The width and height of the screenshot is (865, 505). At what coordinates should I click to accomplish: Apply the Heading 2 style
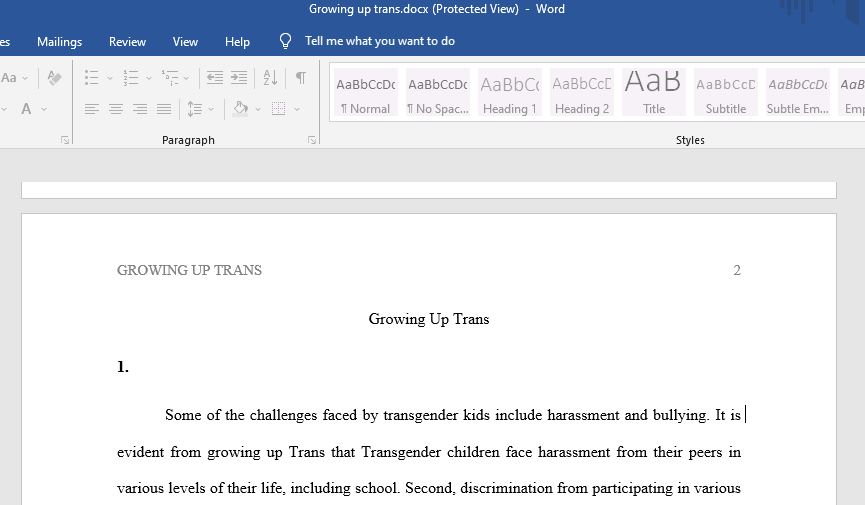pos(582,92)
